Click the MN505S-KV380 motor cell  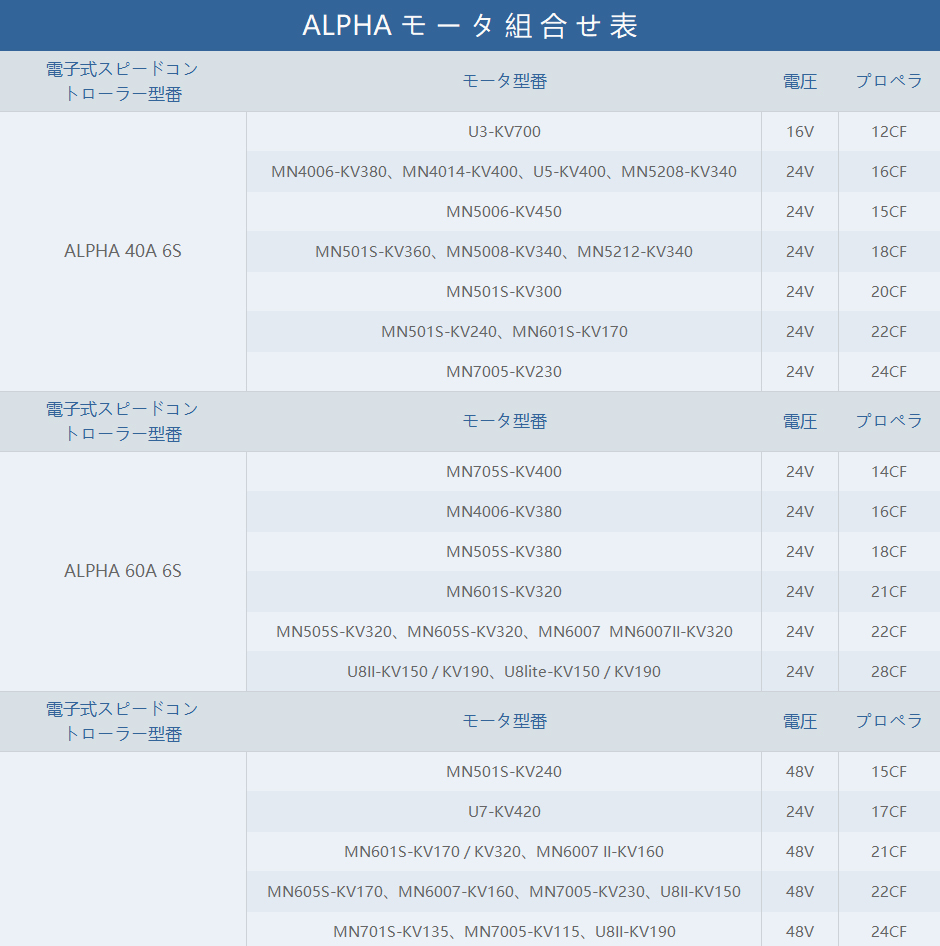point(504,551)
